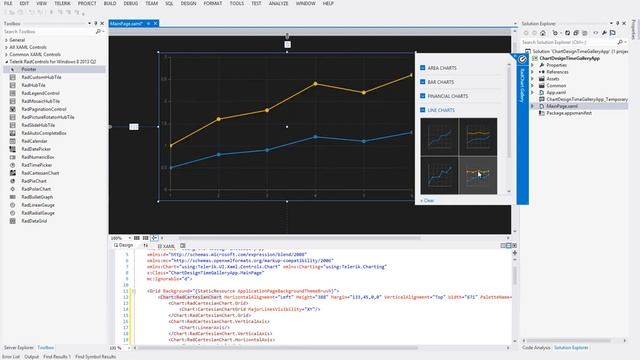This screenshot has width=640, height=360.
Task: Select the RadPaginationControl item
Action: click(x=44, y=109)
